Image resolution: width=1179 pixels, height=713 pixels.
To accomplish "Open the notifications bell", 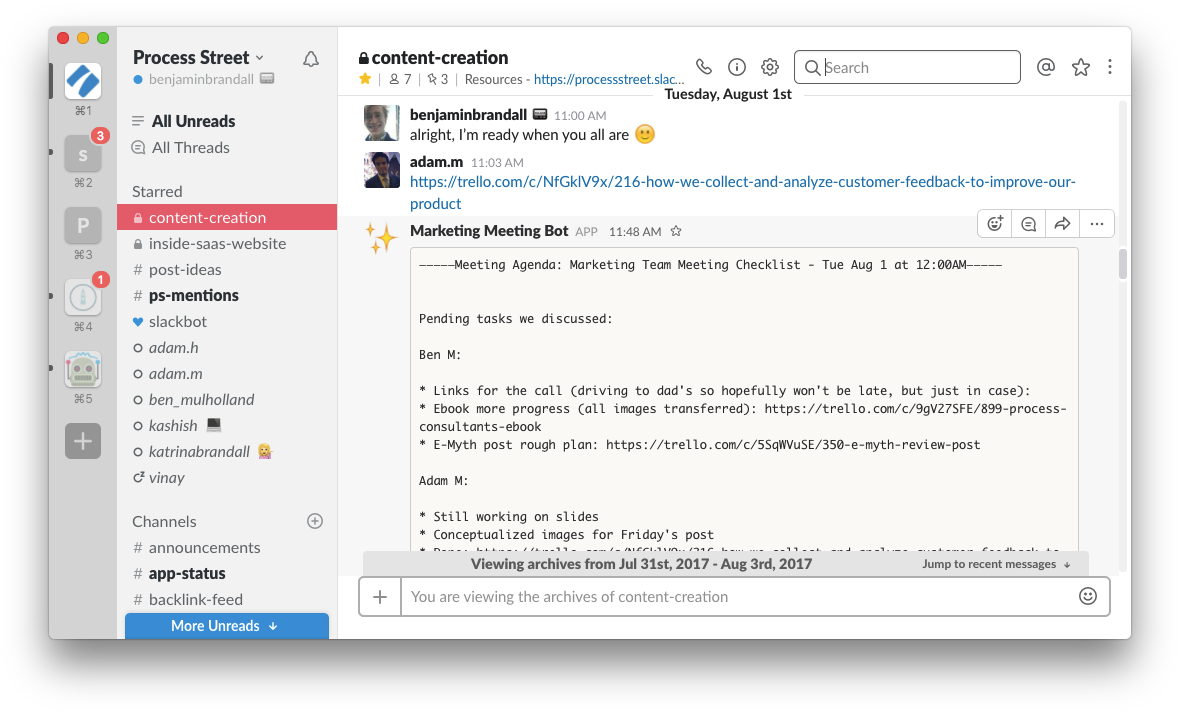I will point(310,58).
